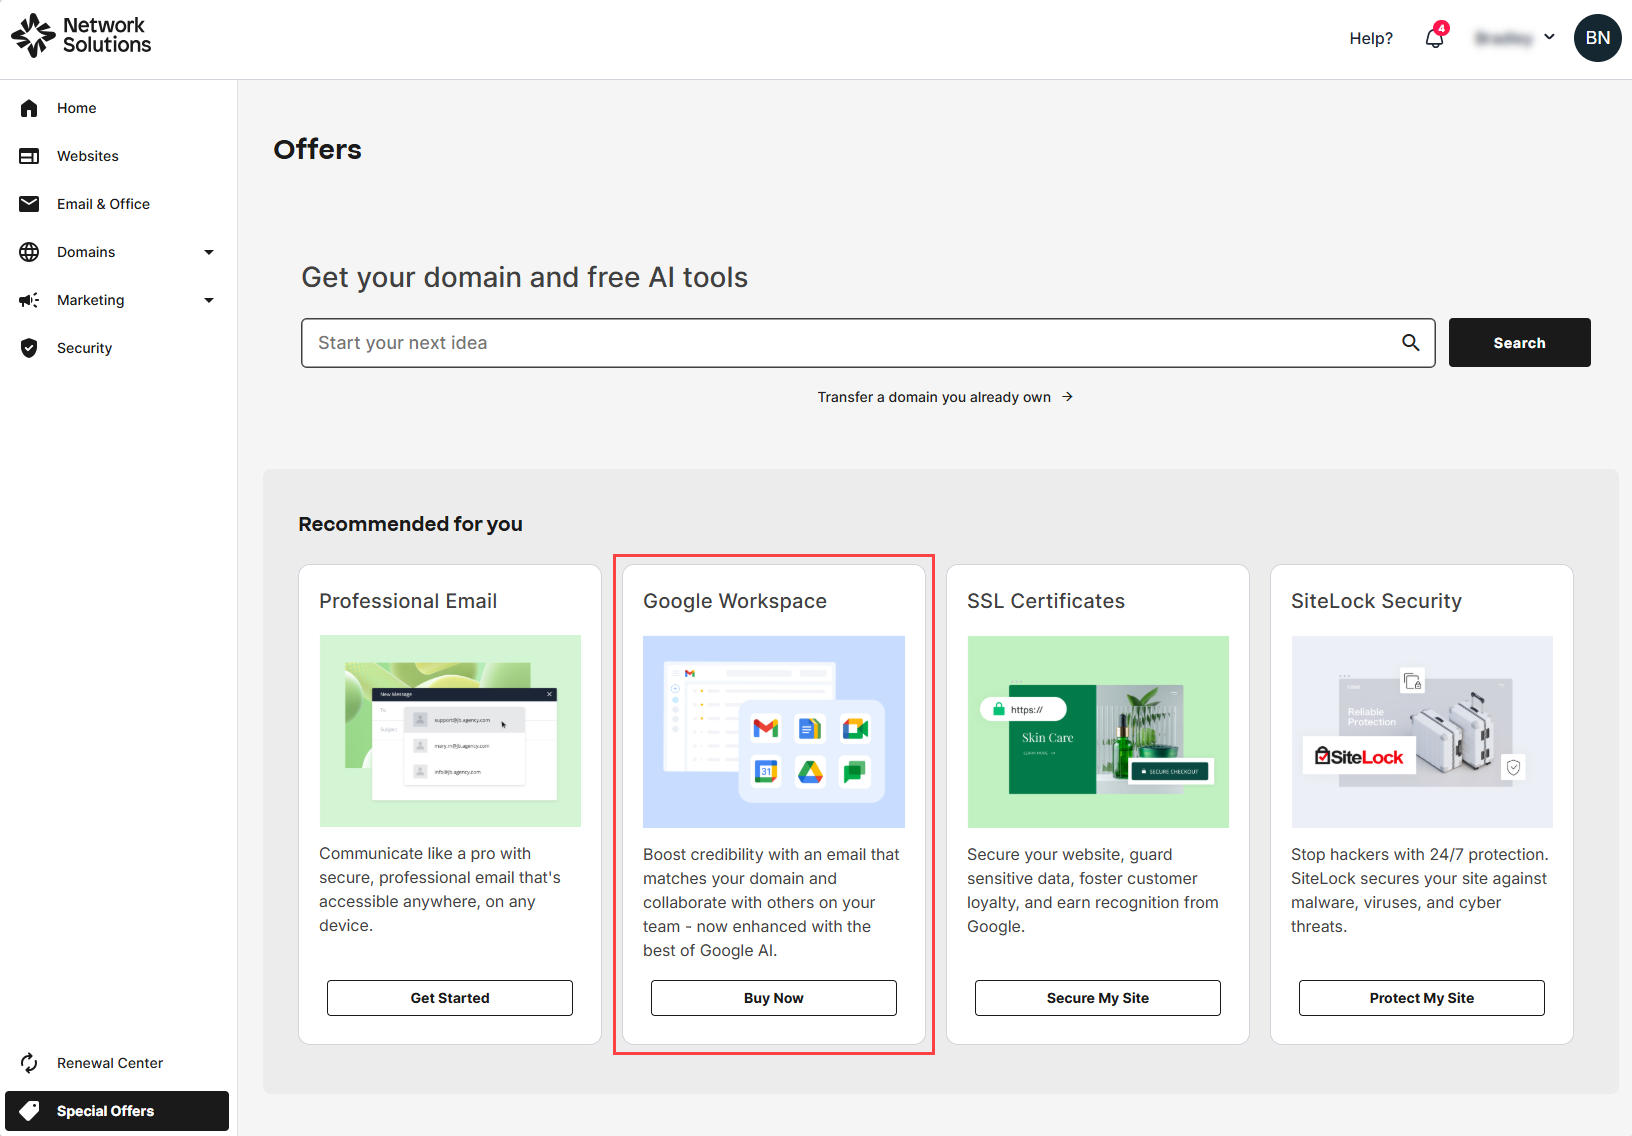The width and height of the screenshot is (1632, 1136).
Task: Click the SSL Certificates card image
Action: (1098, 732)
